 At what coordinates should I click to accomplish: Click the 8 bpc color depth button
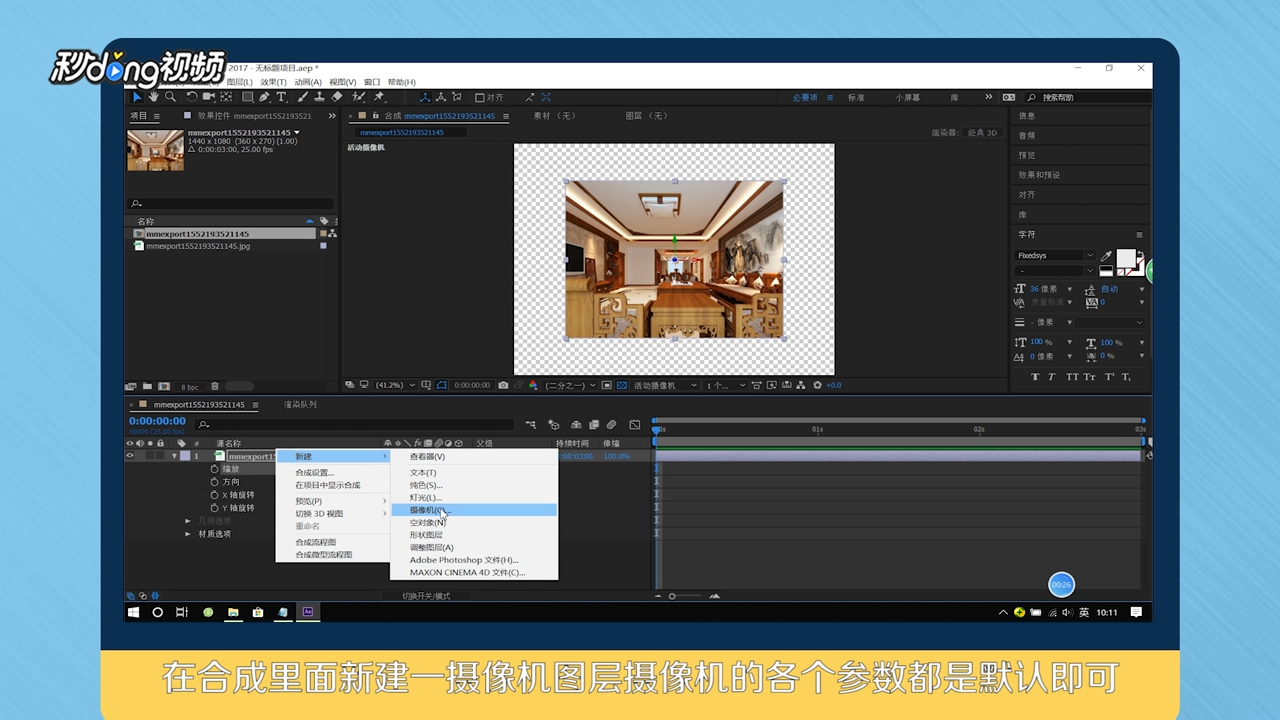pyautogui.click(x=189, y=387)
